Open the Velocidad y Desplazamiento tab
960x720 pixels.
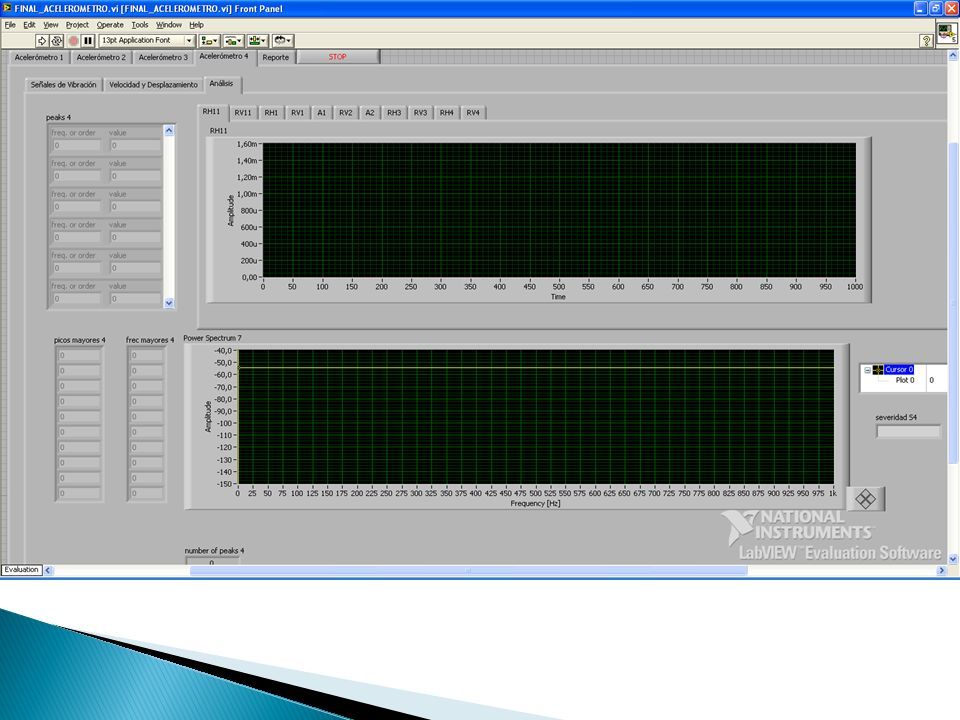click(x=153, y=84)
